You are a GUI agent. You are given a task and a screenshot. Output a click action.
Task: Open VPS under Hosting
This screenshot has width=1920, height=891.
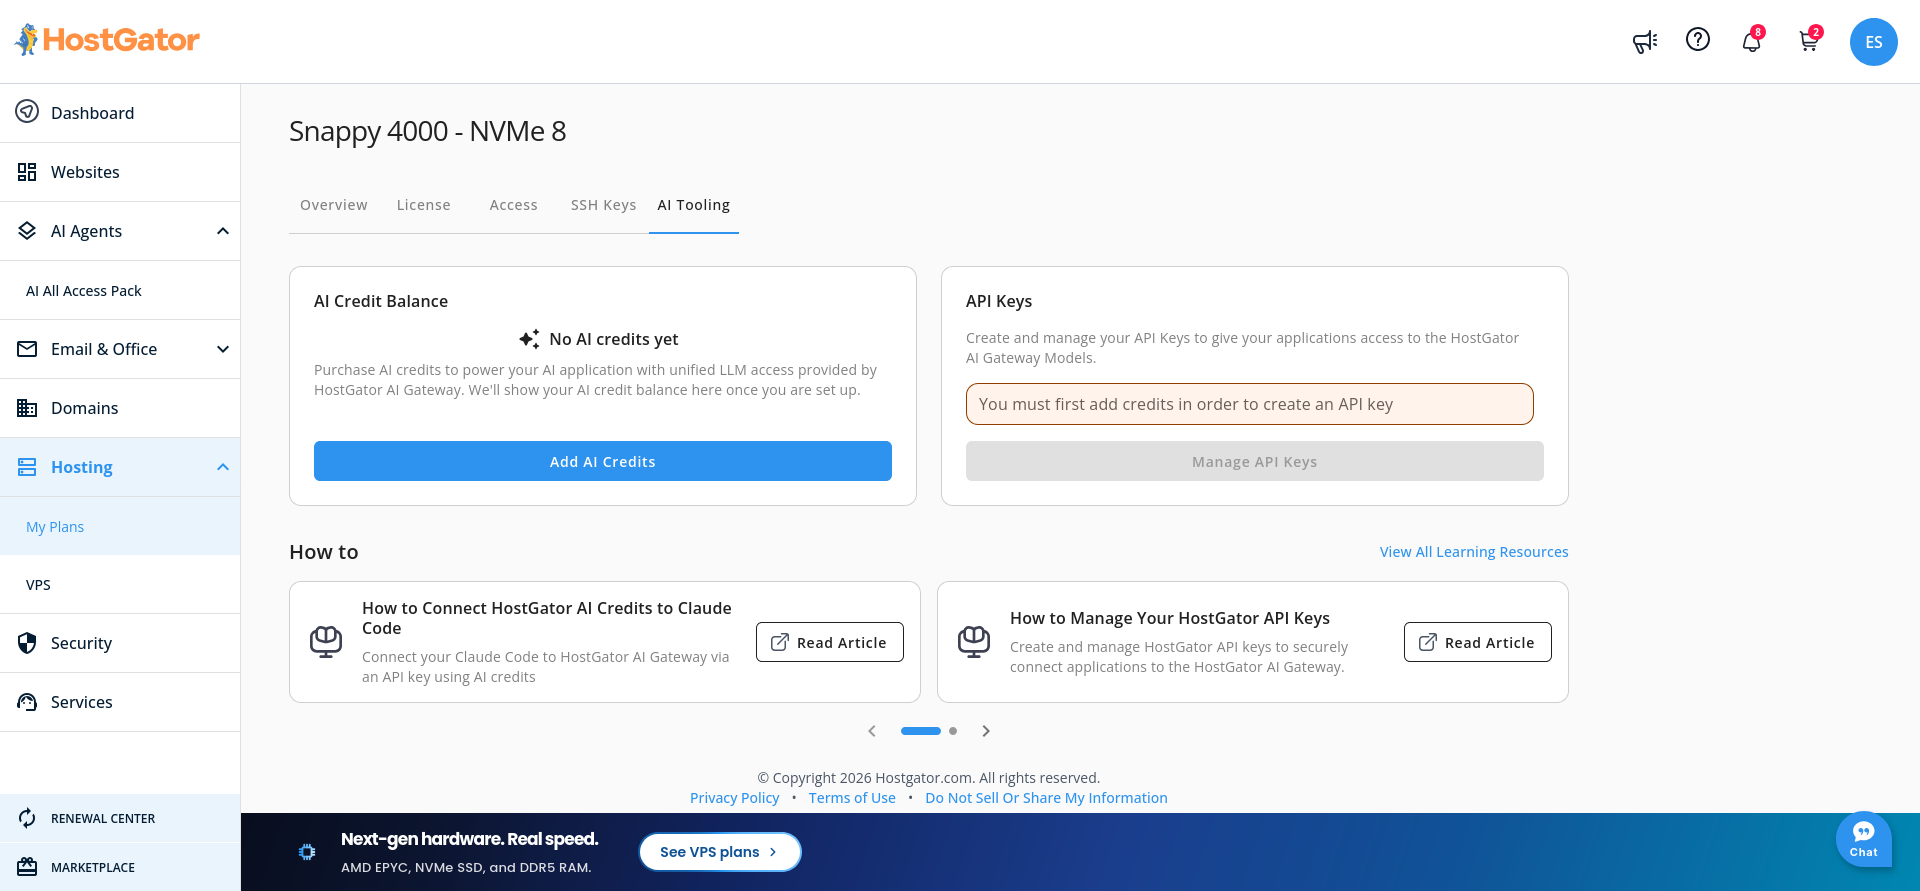click(120, 585)
